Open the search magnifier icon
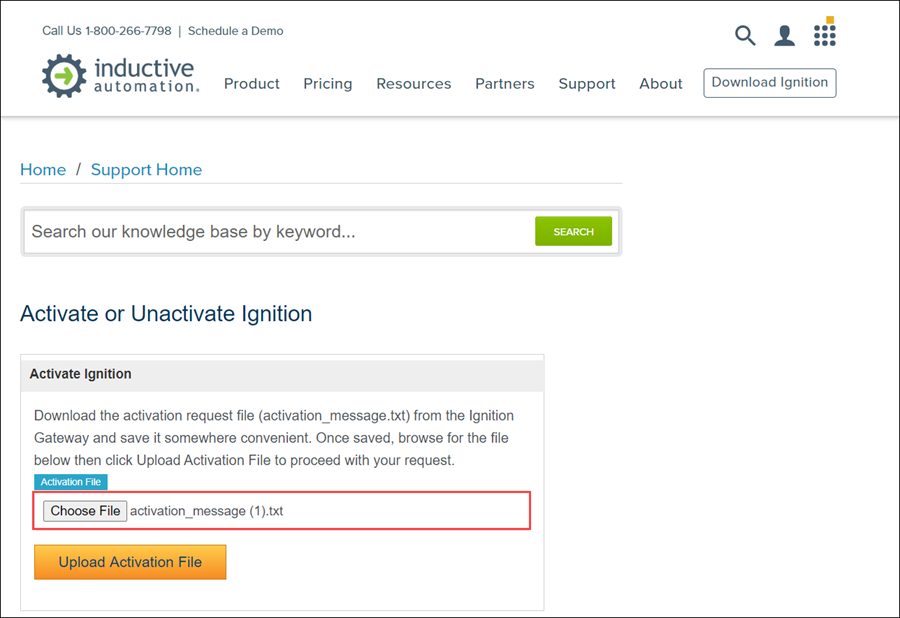Image resolution: width=900 pixels, height=618 pixels. tap(744, 36)
